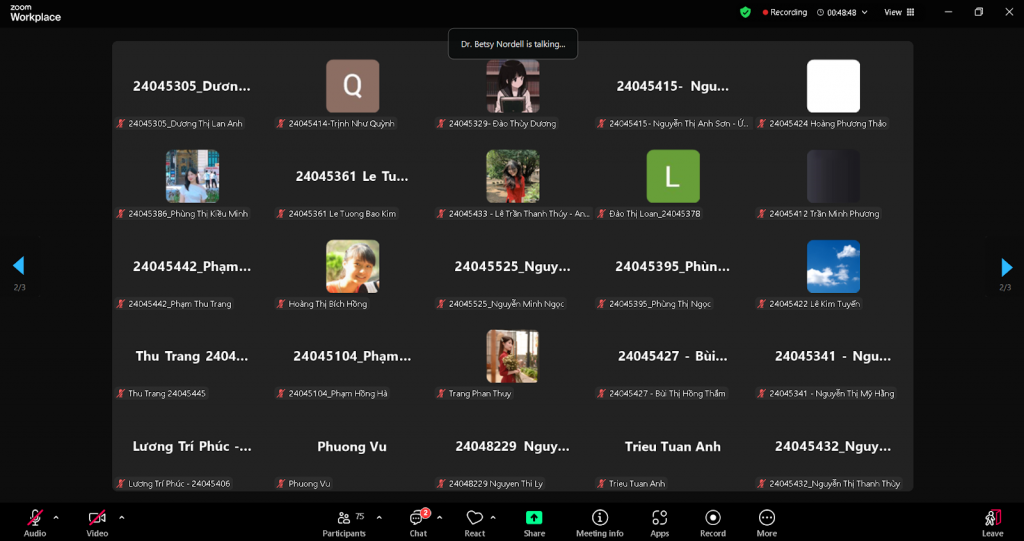
Task: Open the More options menu
Action: tap(767, 523)
